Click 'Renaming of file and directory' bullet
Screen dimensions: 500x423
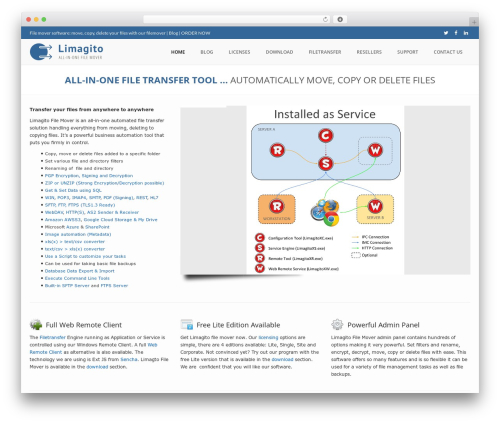[79, 168]
